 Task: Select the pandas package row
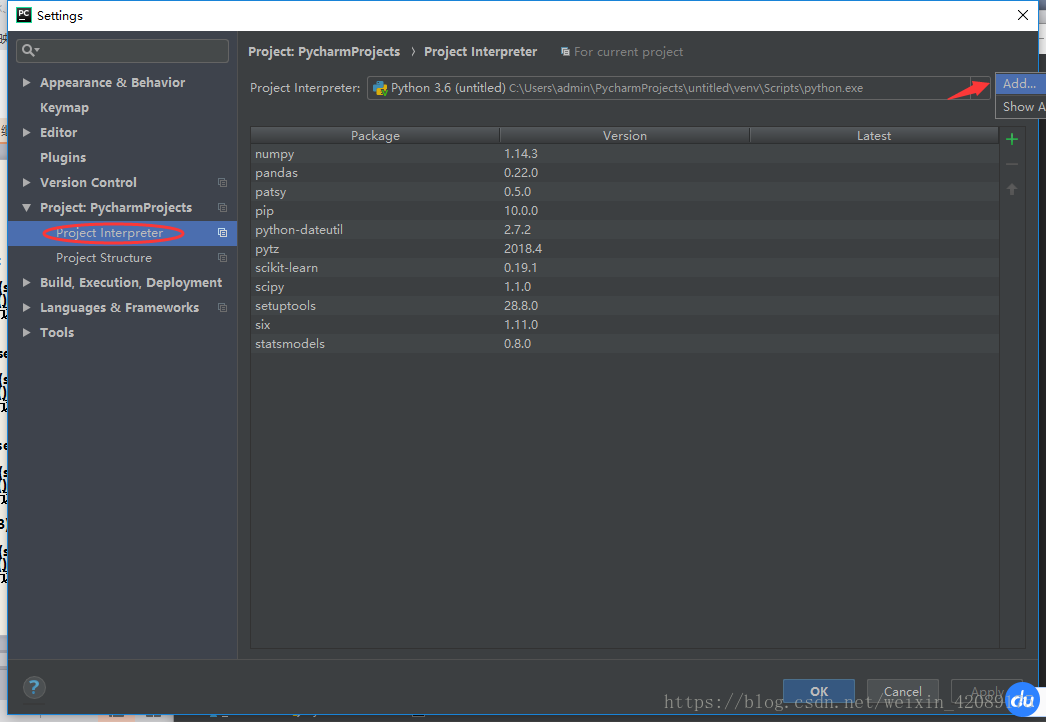624,173
